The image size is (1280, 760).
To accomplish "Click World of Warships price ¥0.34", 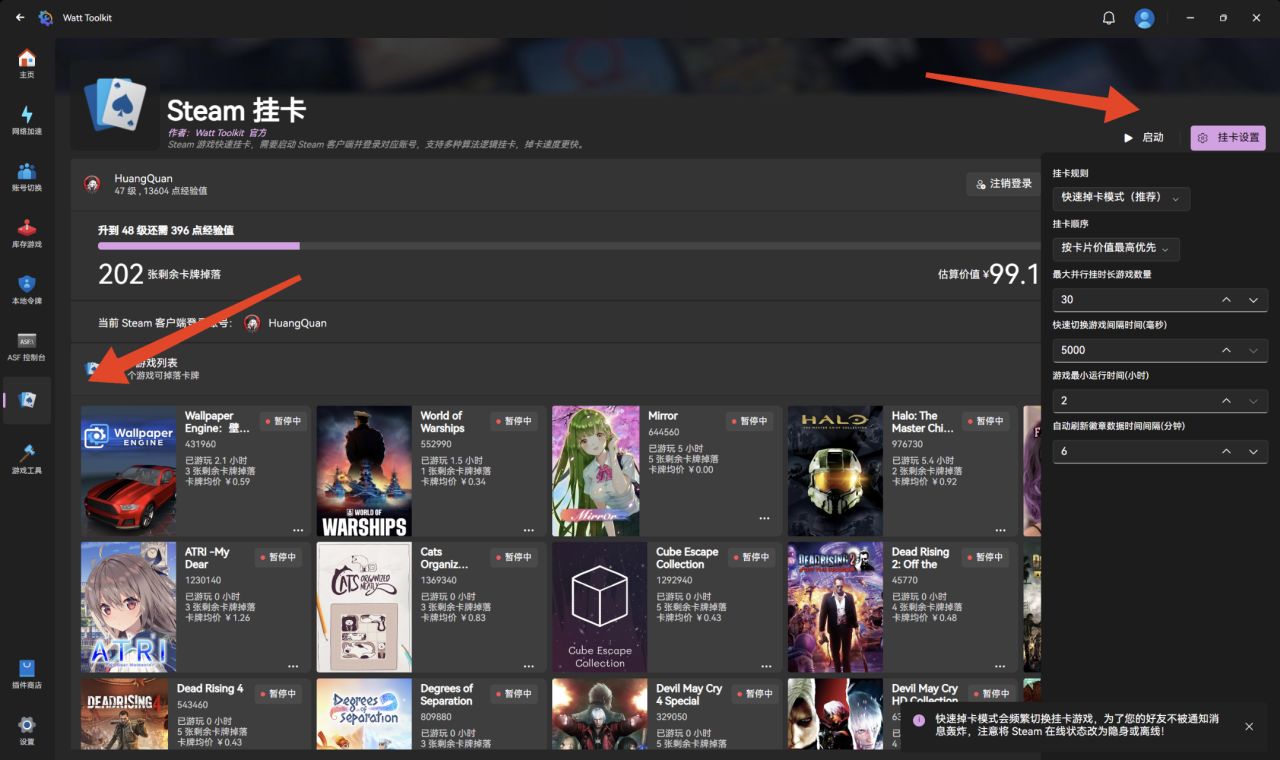I will pos(453,482).
